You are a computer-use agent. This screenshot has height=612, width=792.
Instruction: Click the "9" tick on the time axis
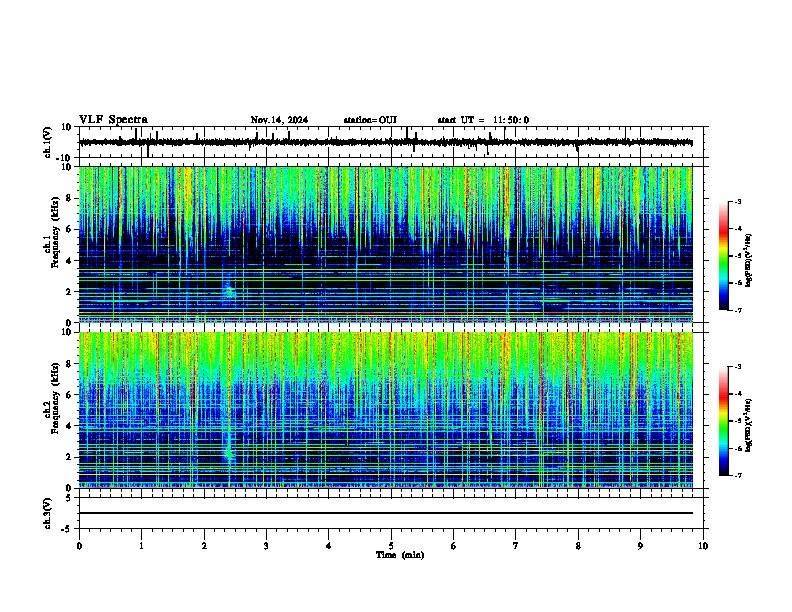(640, 546)
